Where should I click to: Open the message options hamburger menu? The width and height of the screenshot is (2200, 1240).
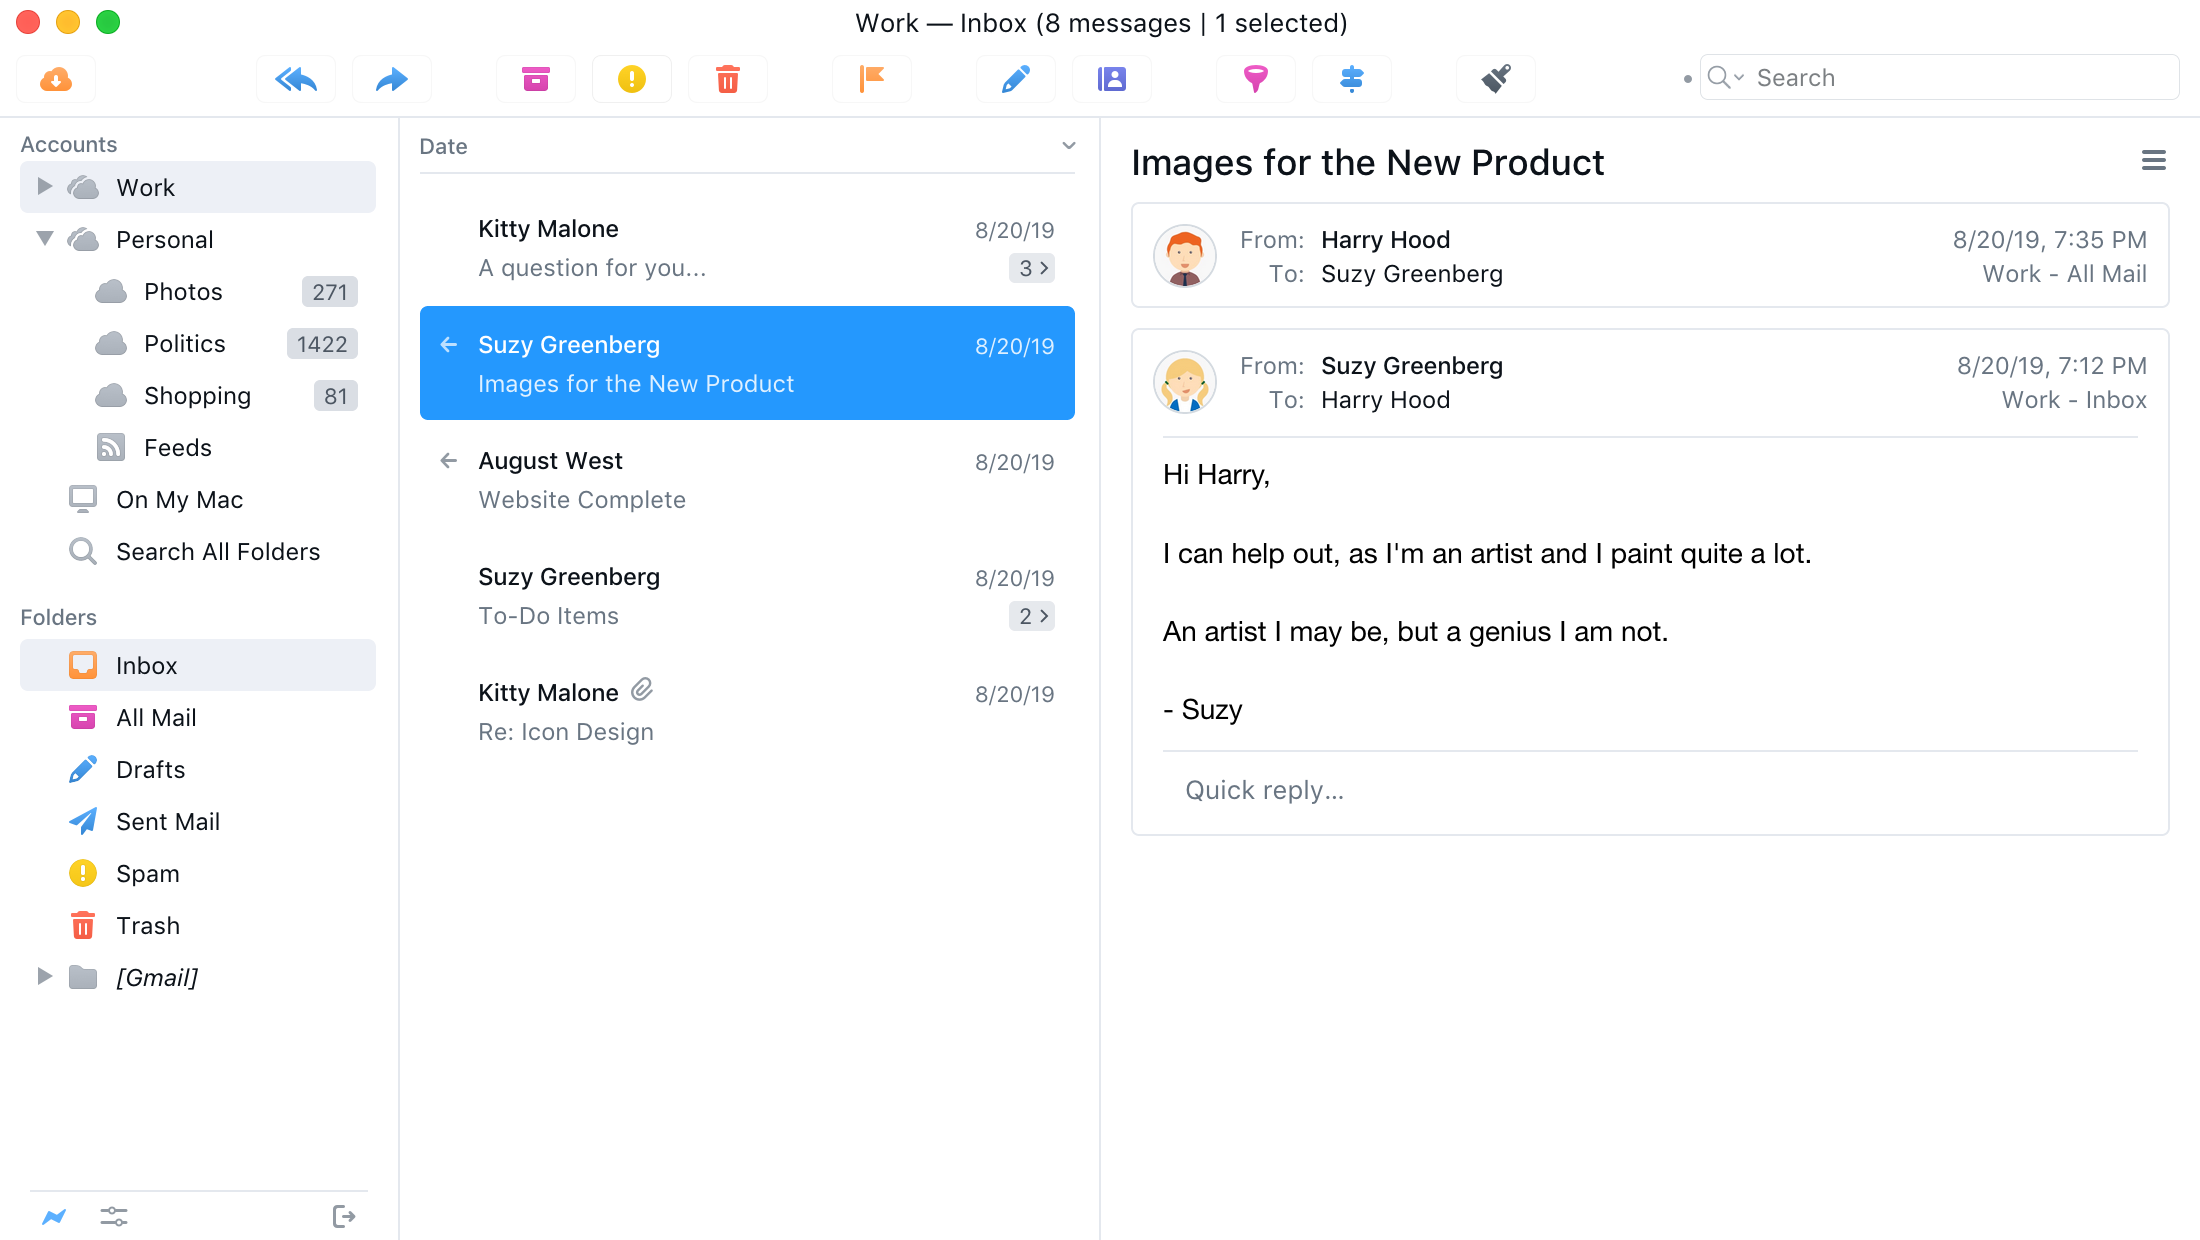pyautogui.click(x=2153, y=161)
